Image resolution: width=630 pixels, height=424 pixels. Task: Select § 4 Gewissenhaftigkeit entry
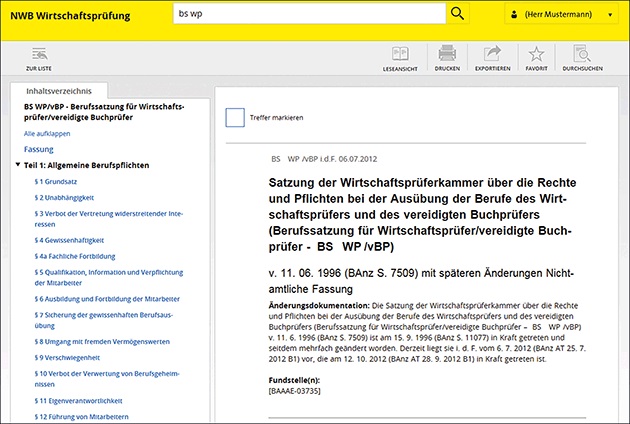pos(71,241)
